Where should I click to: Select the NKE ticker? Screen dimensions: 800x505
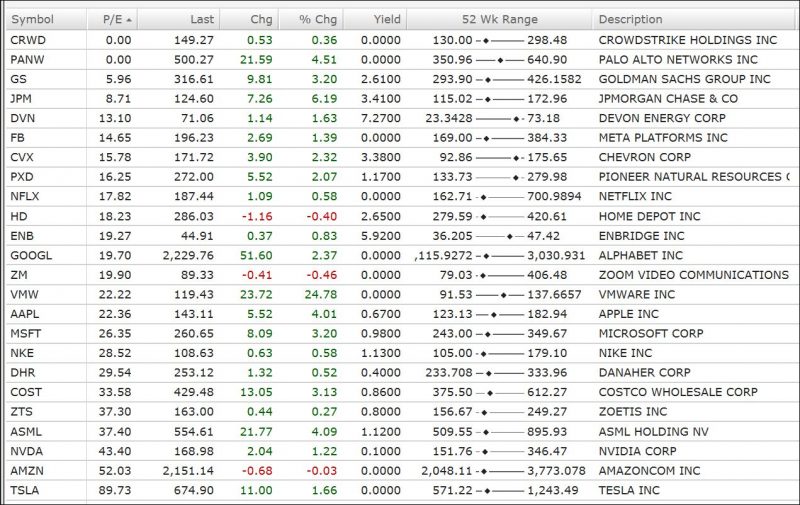coord(22,353)
